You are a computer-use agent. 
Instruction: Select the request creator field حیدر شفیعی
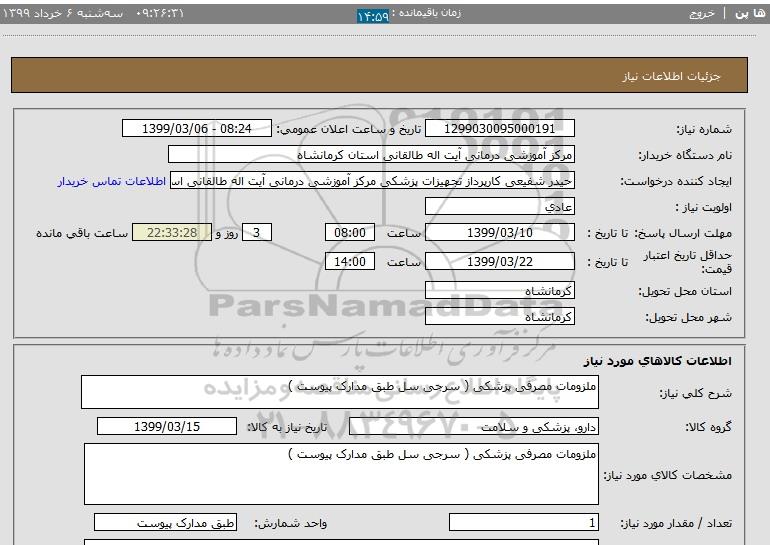tap(372, 181)
